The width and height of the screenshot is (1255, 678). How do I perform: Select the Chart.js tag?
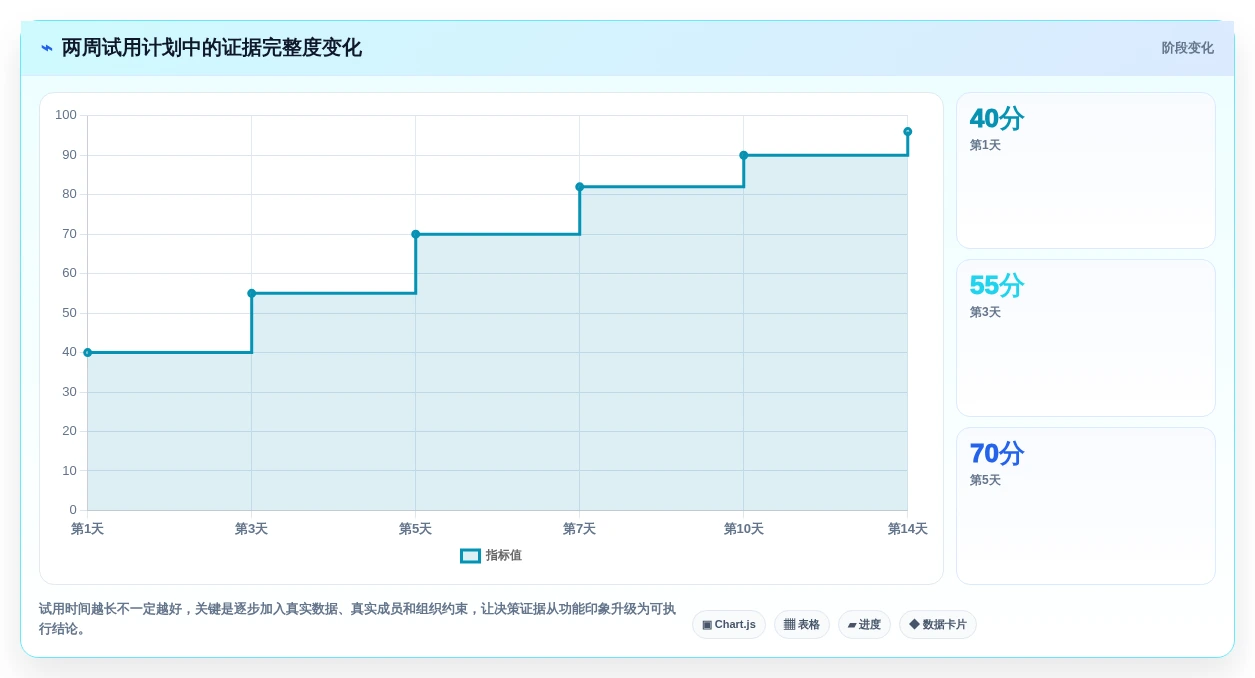[x=729, y=625]
